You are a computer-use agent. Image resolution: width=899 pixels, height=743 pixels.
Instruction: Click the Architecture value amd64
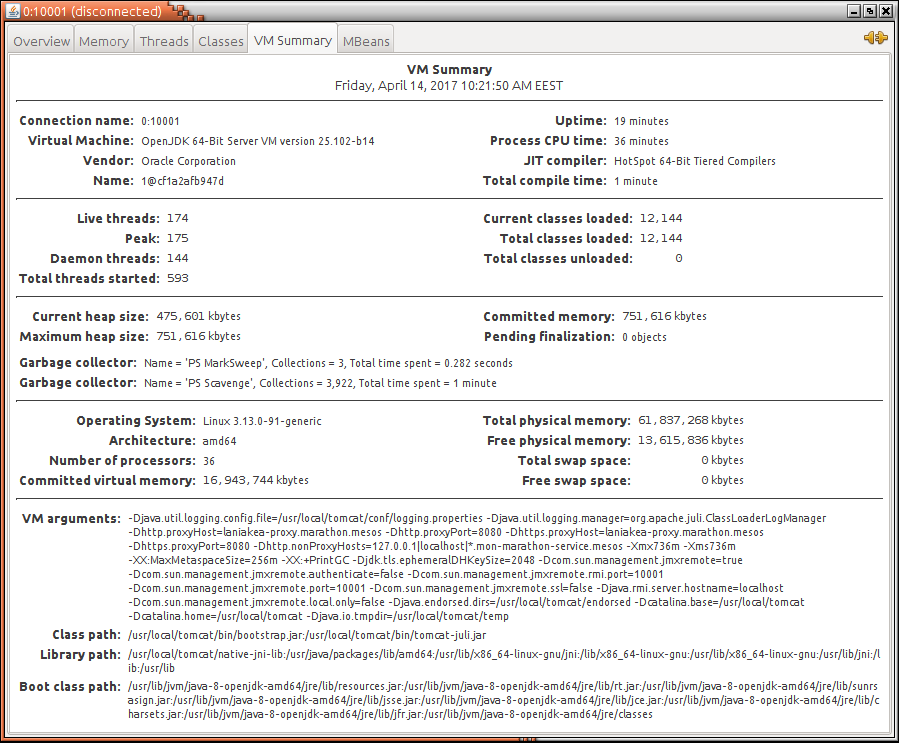(x=220, y=441)
